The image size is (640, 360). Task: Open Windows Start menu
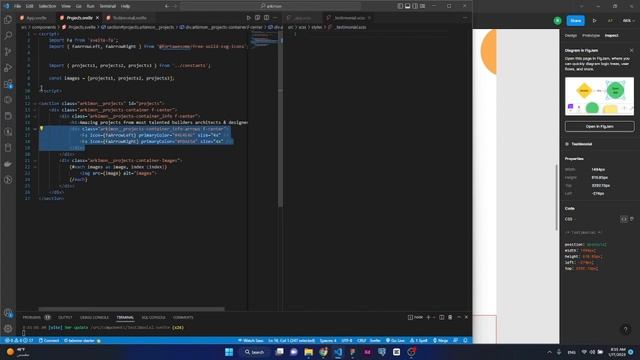[229, 352]
